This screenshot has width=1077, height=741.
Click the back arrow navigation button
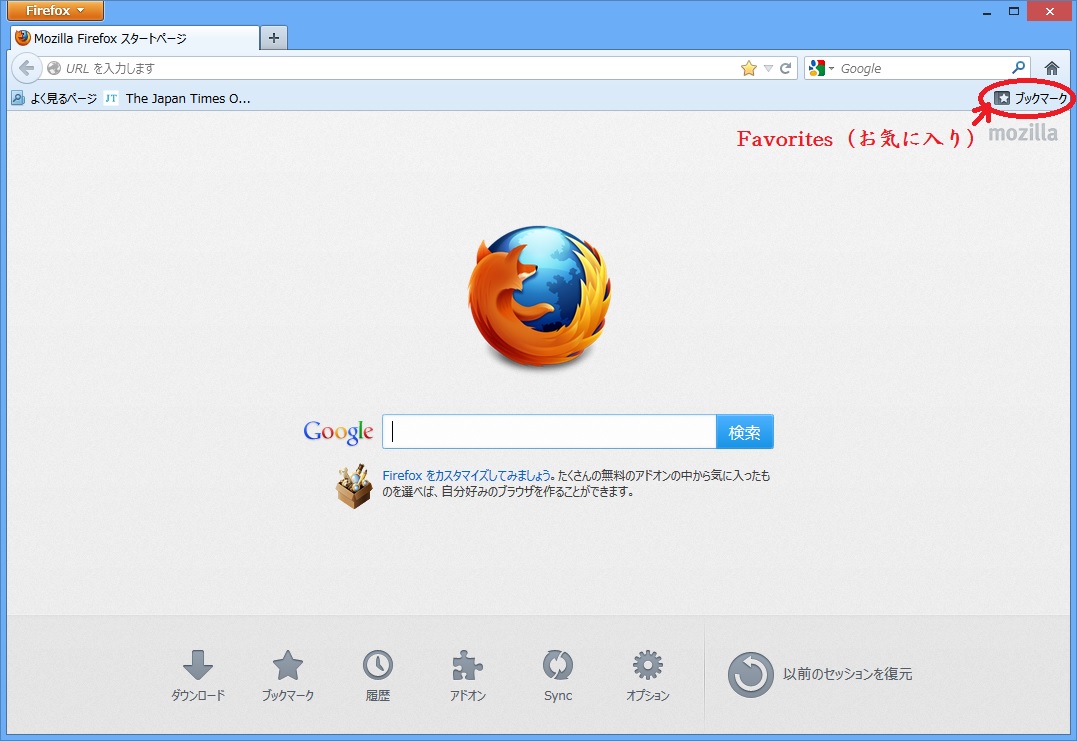tap(26, 68)
